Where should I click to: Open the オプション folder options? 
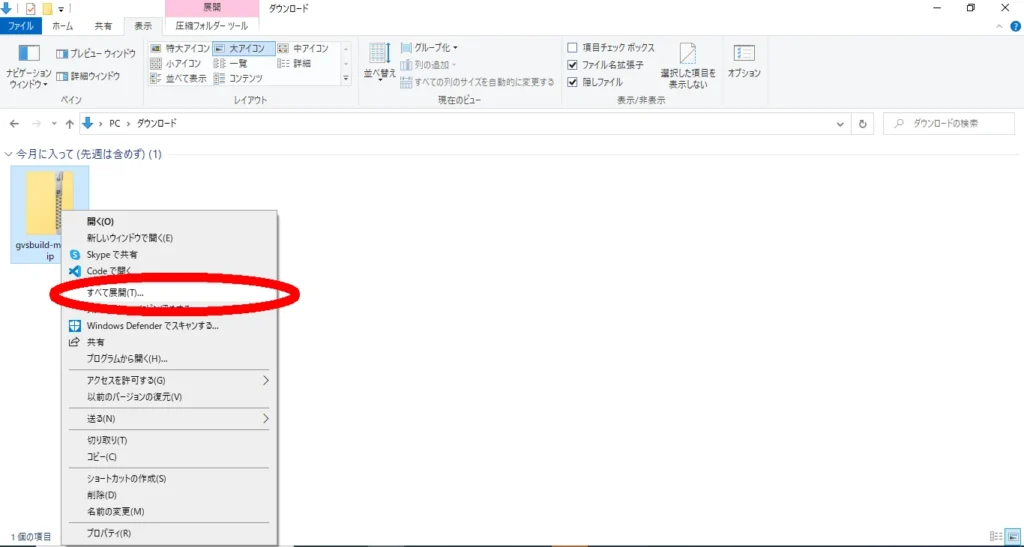point(744,62)
